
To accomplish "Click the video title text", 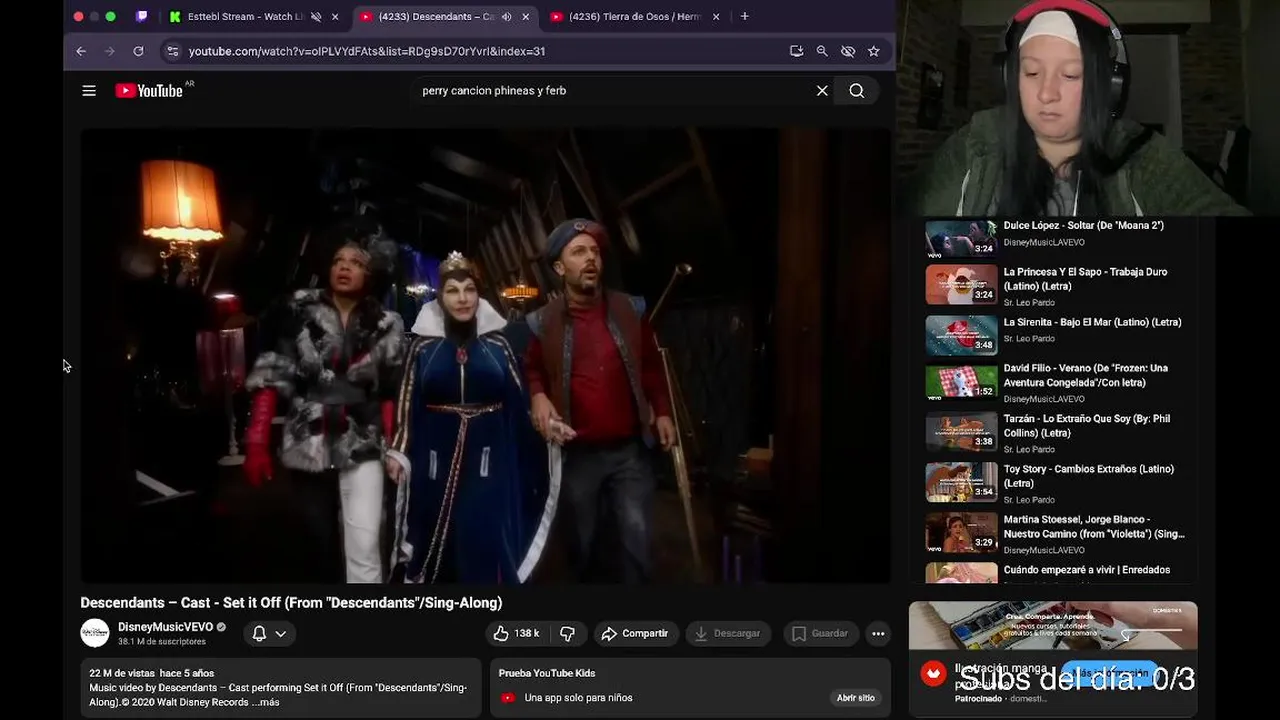I will point(291,603).
